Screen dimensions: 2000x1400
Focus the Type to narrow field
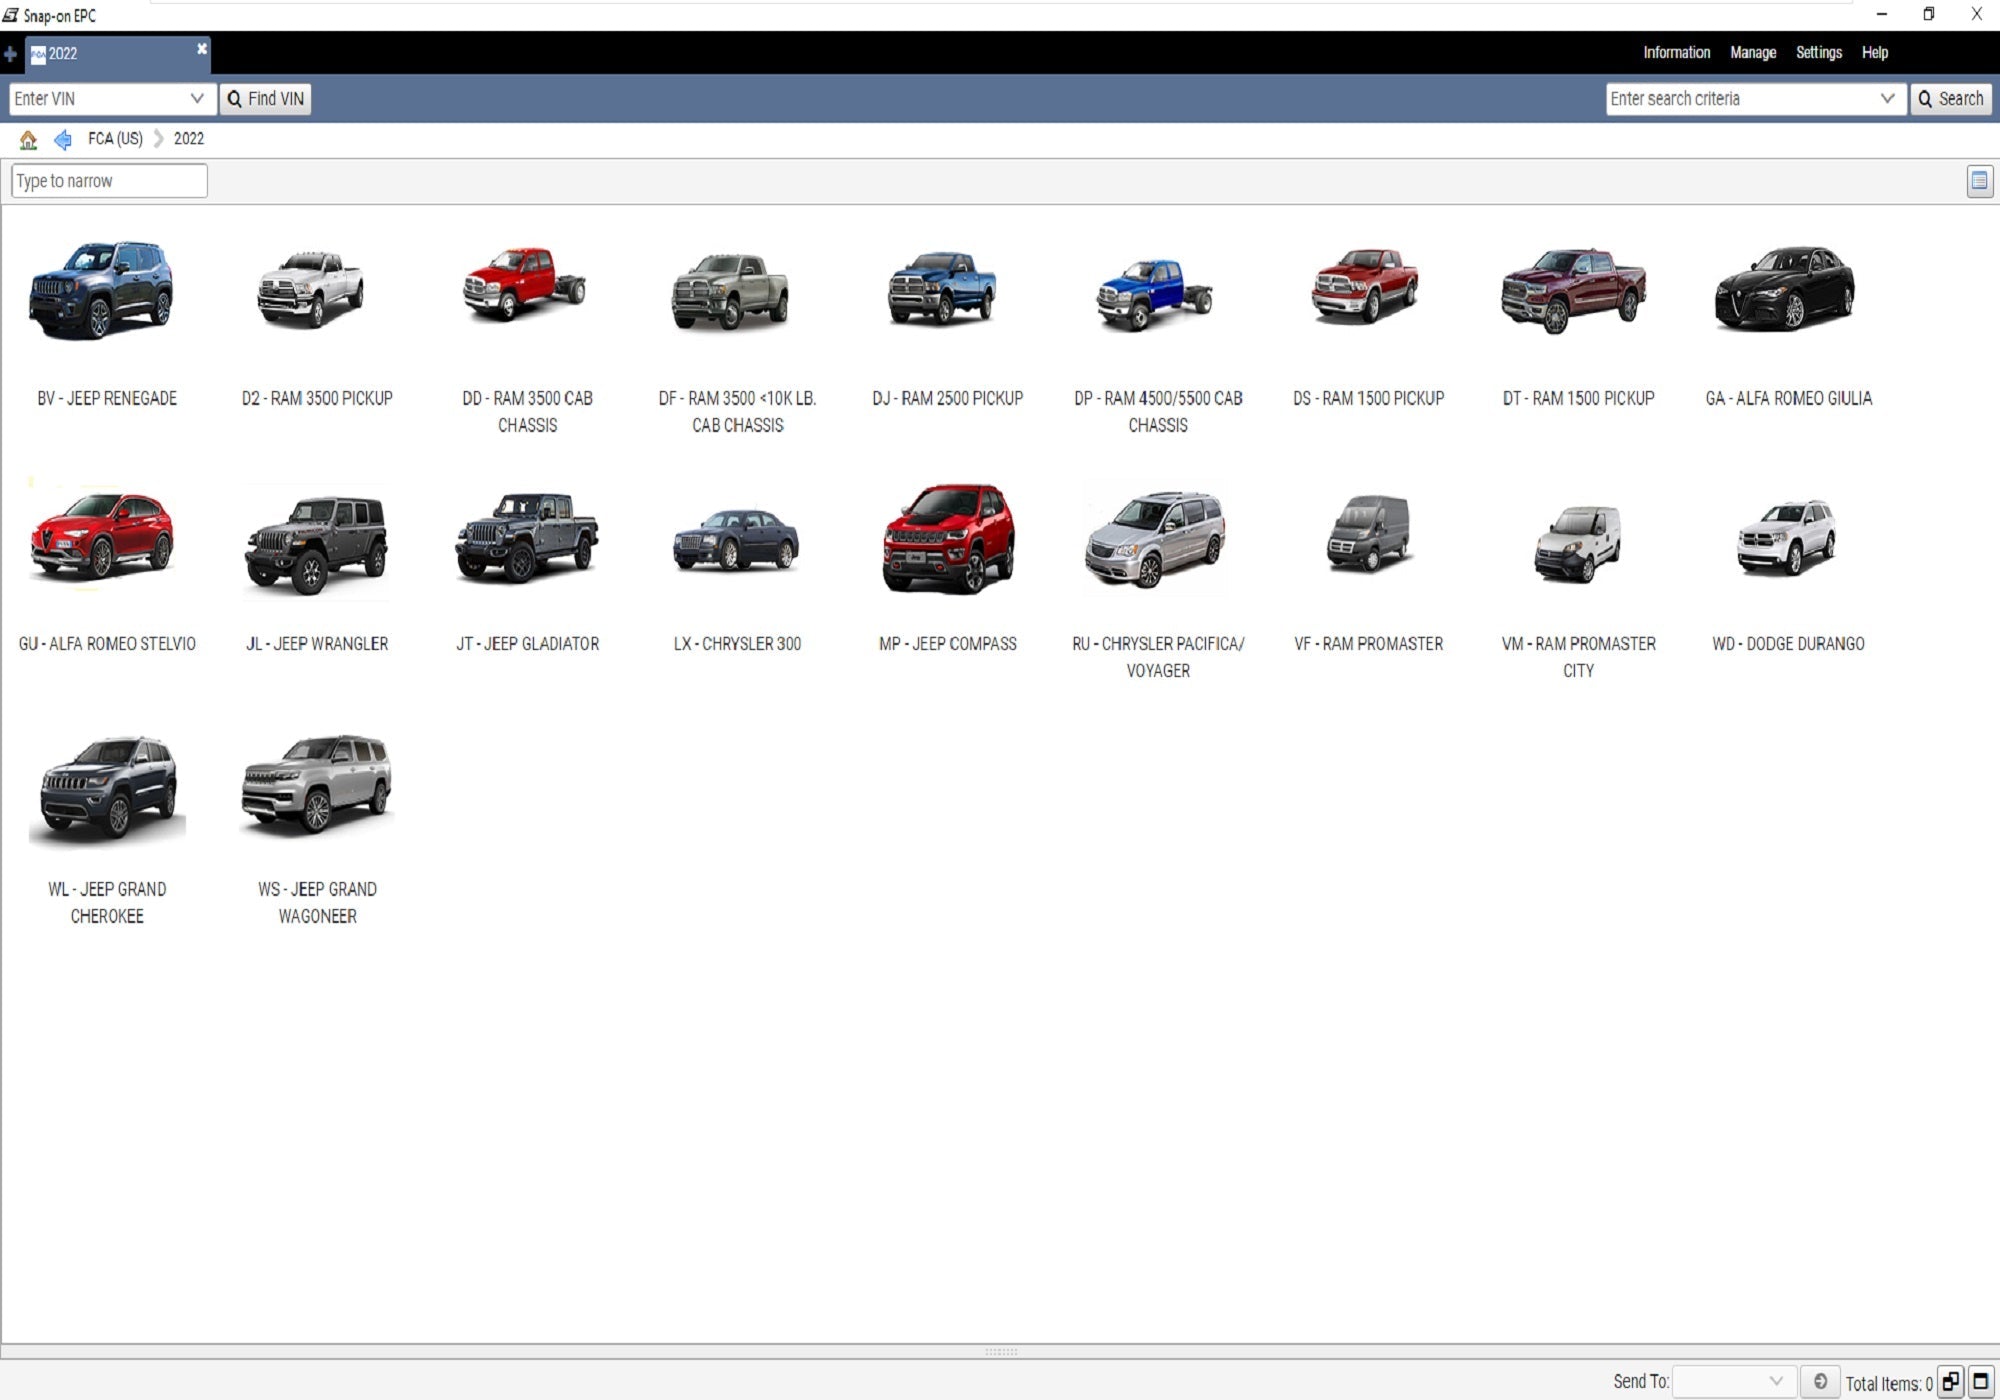point(109,181)
